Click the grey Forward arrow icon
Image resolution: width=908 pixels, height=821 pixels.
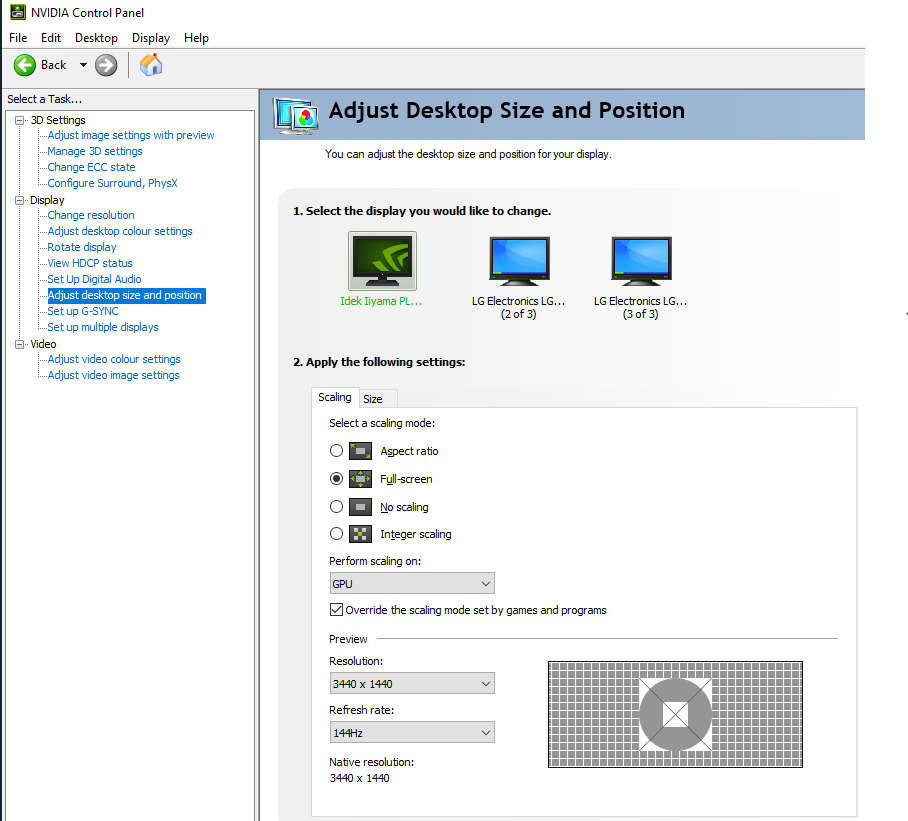[106, 65]
